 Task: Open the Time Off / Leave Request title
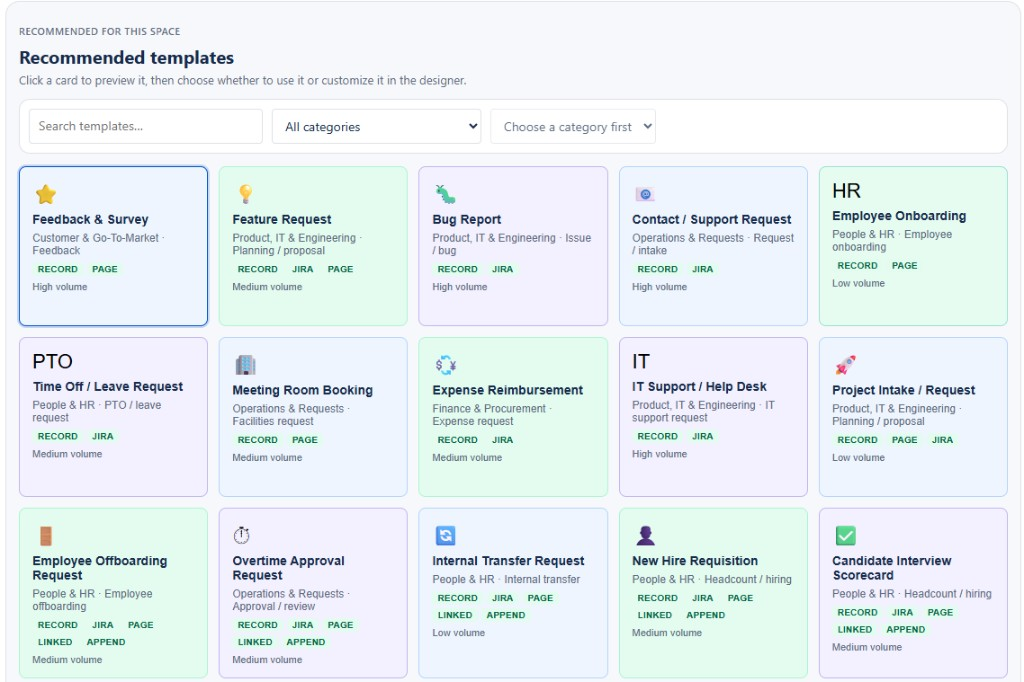(108, 387)
